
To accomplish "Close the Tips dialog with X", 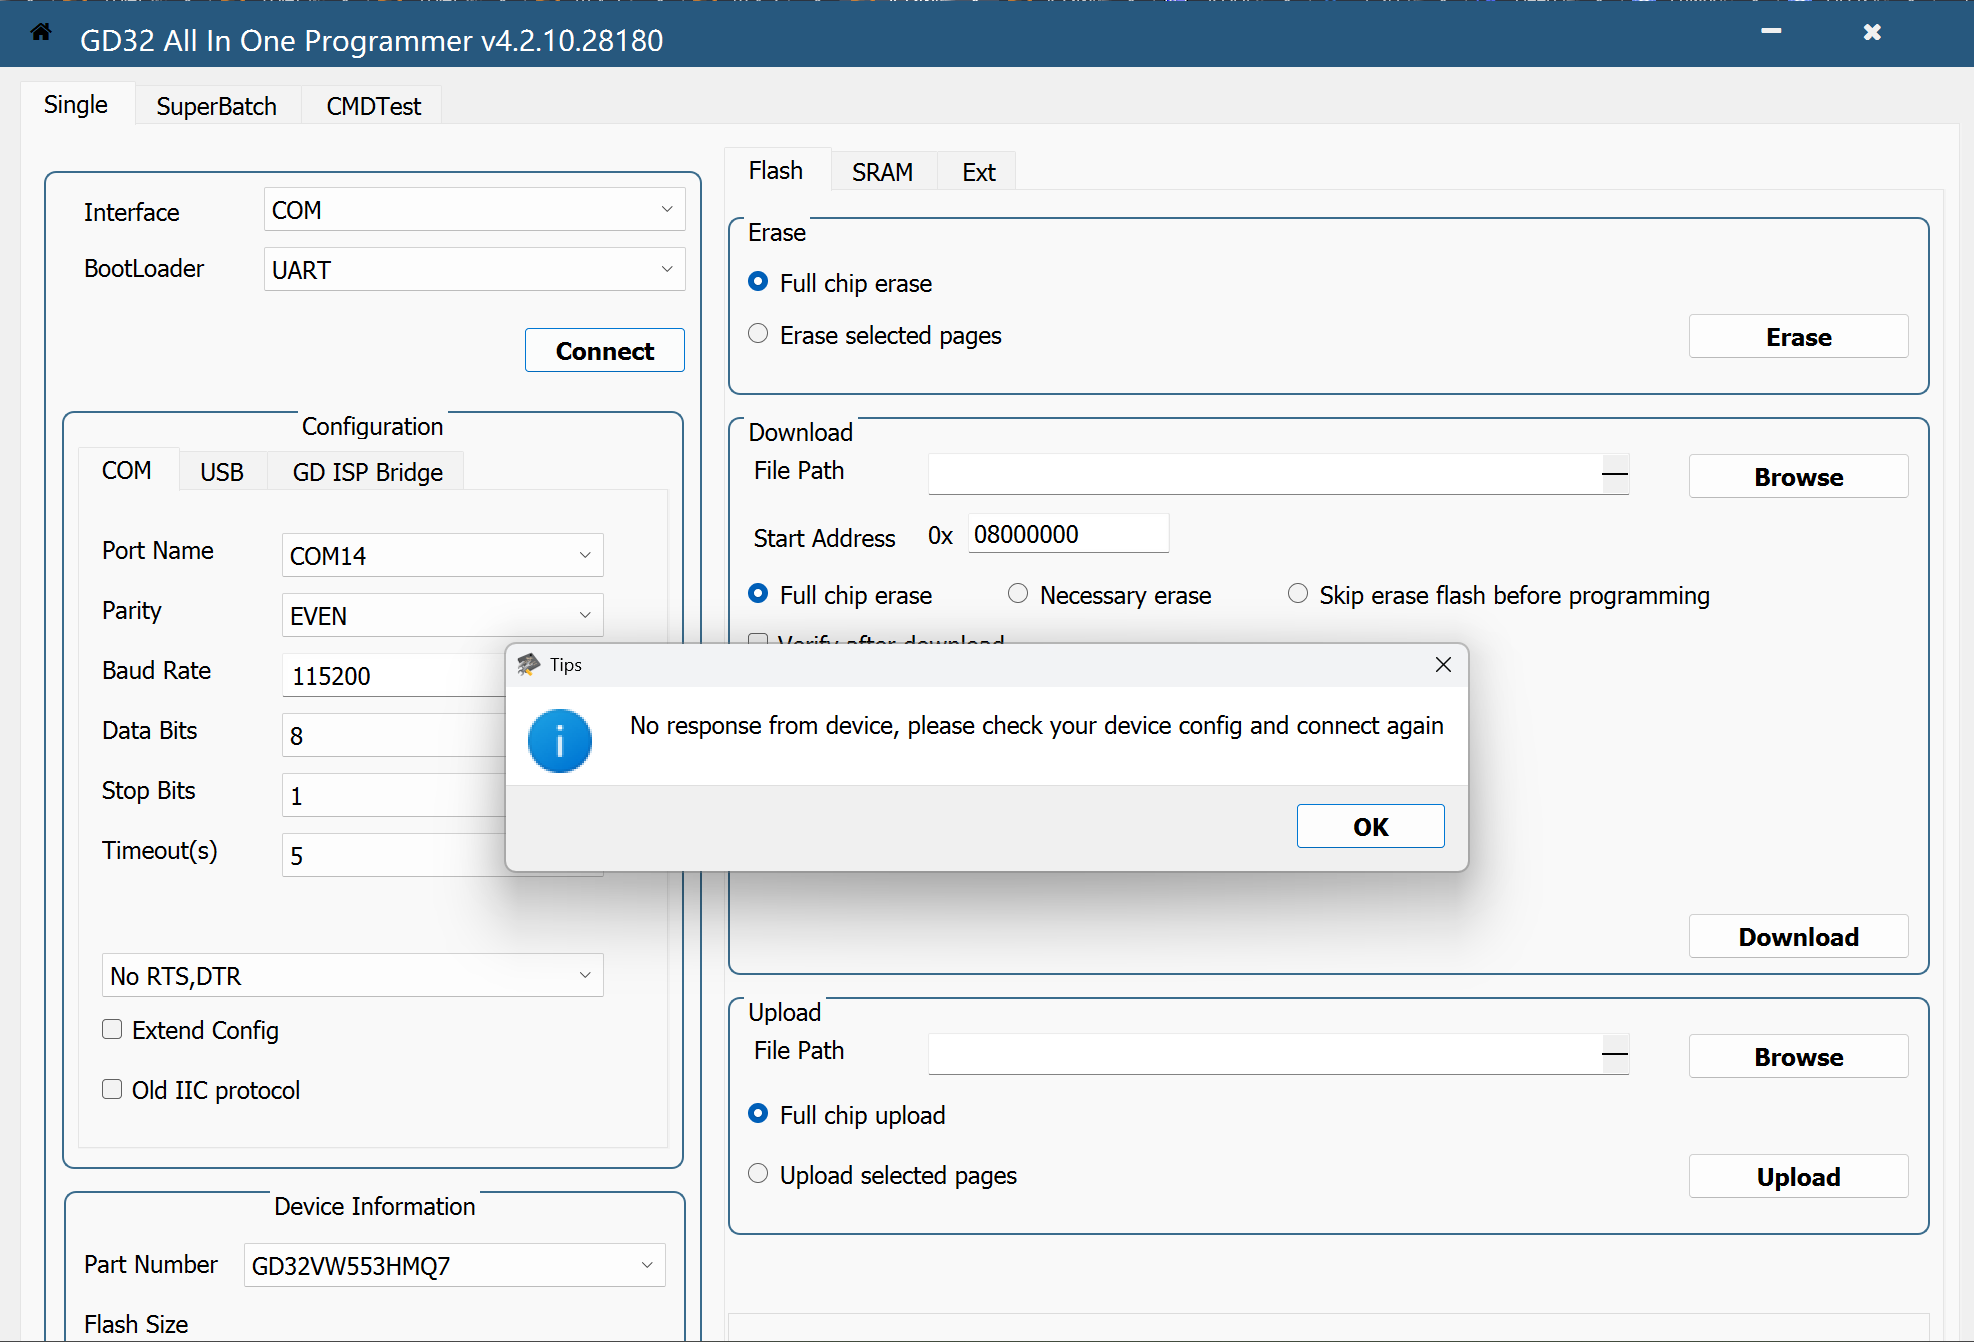I will tap(1442, 665).
